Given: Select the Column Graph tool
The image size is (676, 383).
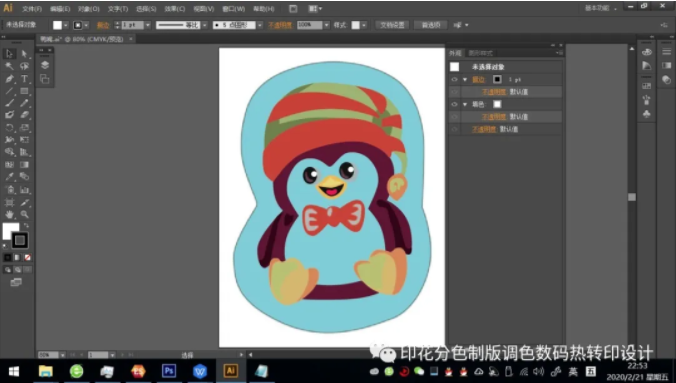Looking at the screenshot, I should coord(24,190).
